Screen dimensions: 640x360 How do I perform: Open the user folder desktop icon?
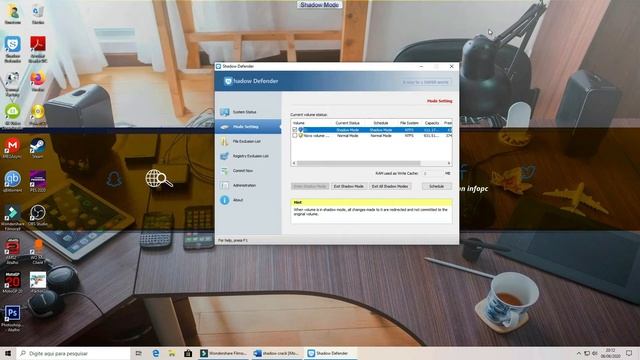[13, 14]
